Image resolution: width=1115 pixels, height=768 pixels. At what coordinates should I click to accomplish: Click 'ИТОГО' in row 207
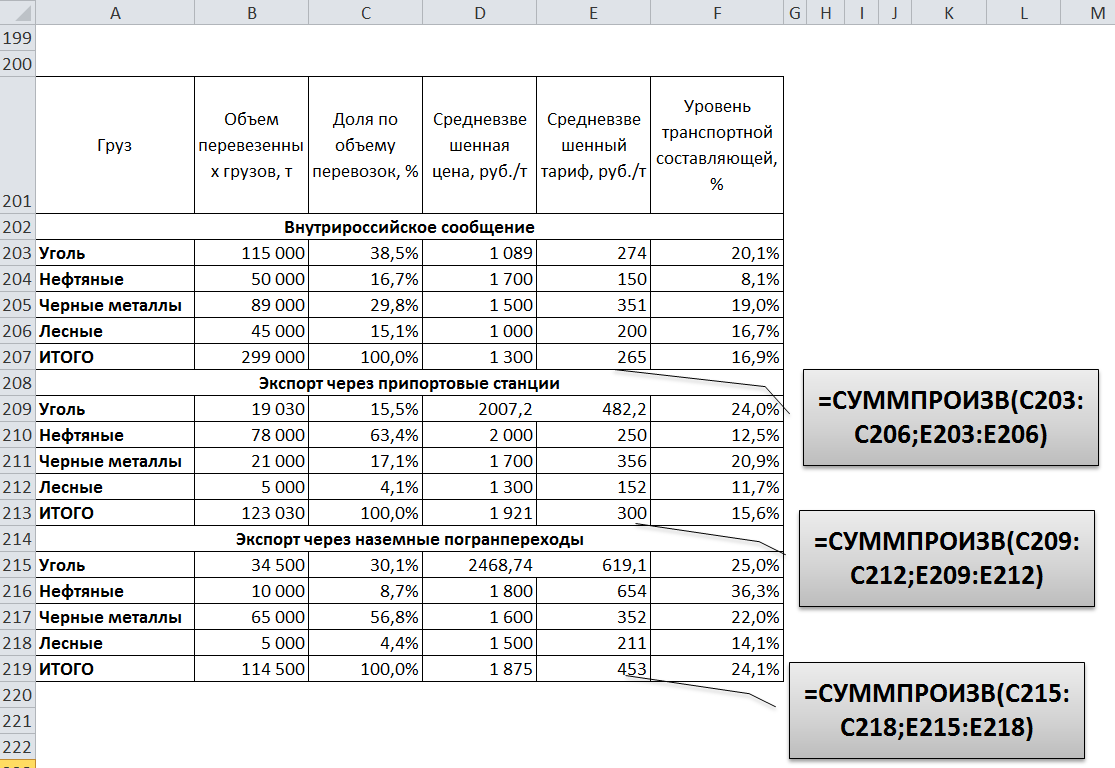115,357
